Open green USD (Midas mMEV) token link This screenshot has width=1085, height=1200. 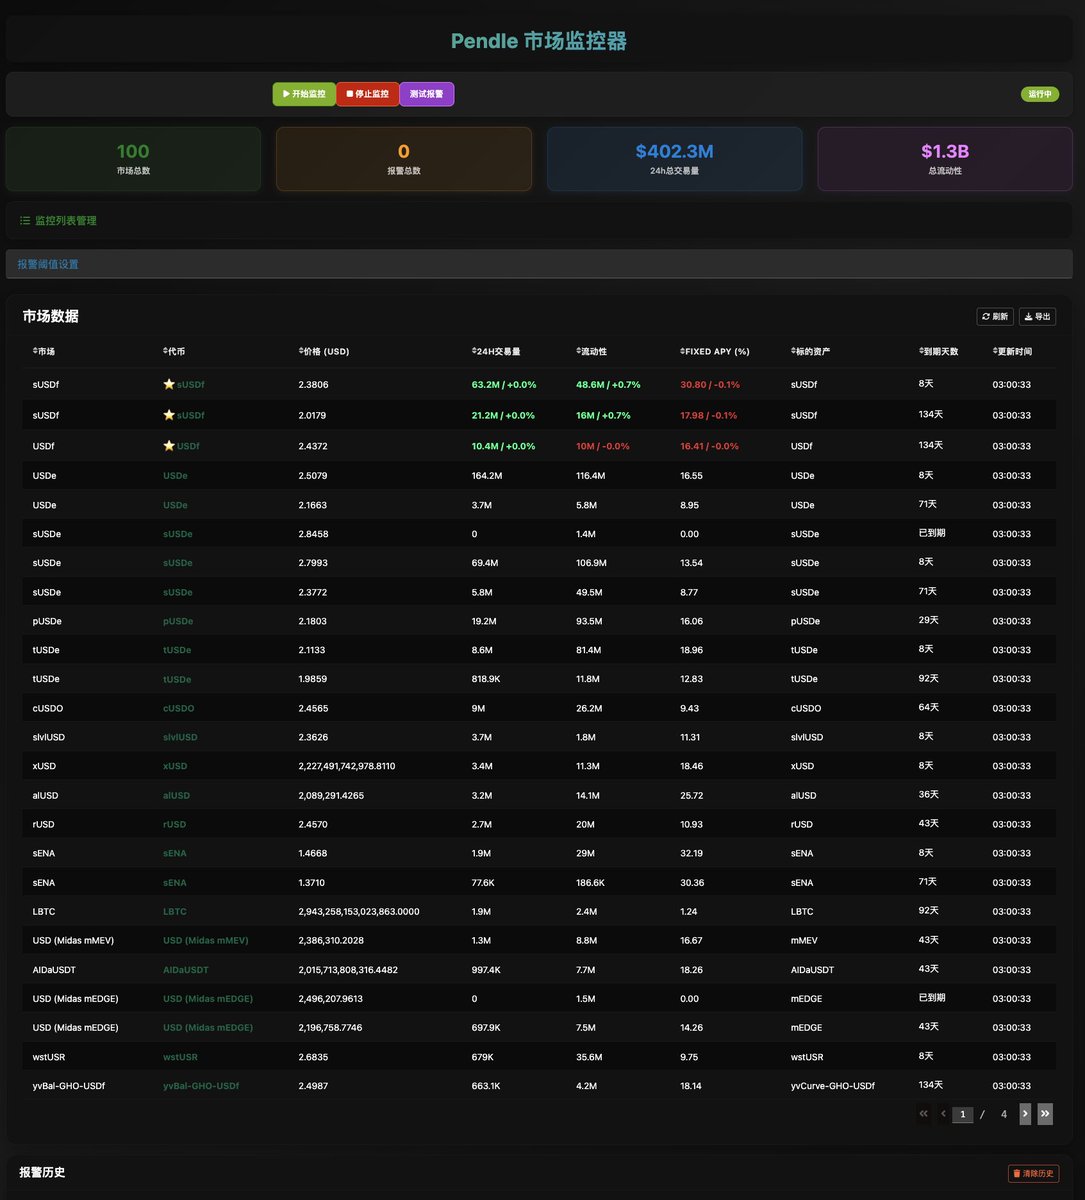point(206,941)
